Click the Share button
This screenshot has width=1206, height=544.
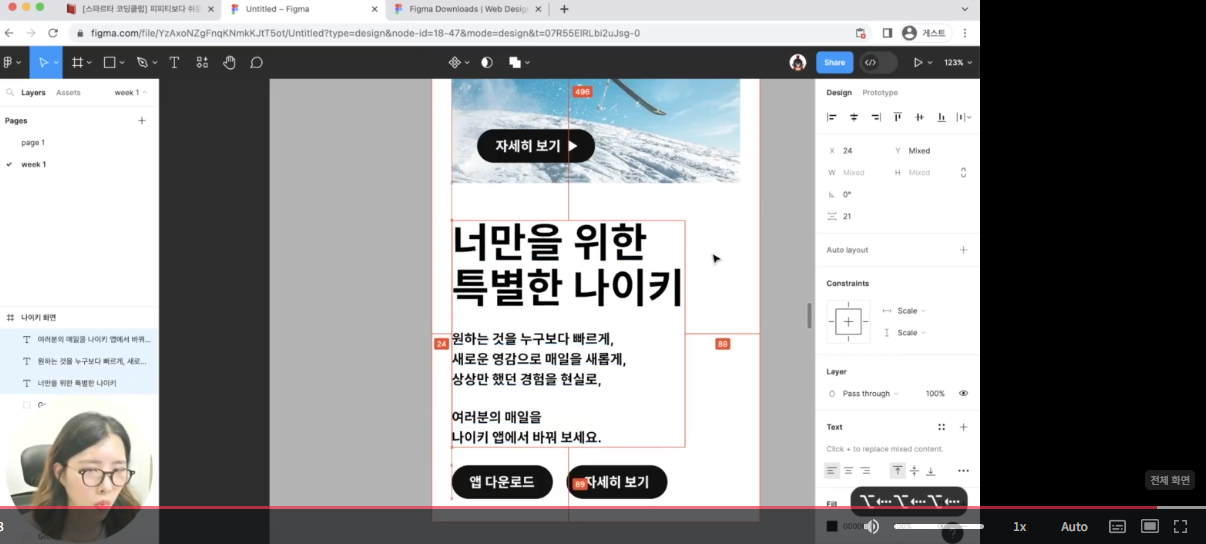pyautogui.click(x=834, y=62)
